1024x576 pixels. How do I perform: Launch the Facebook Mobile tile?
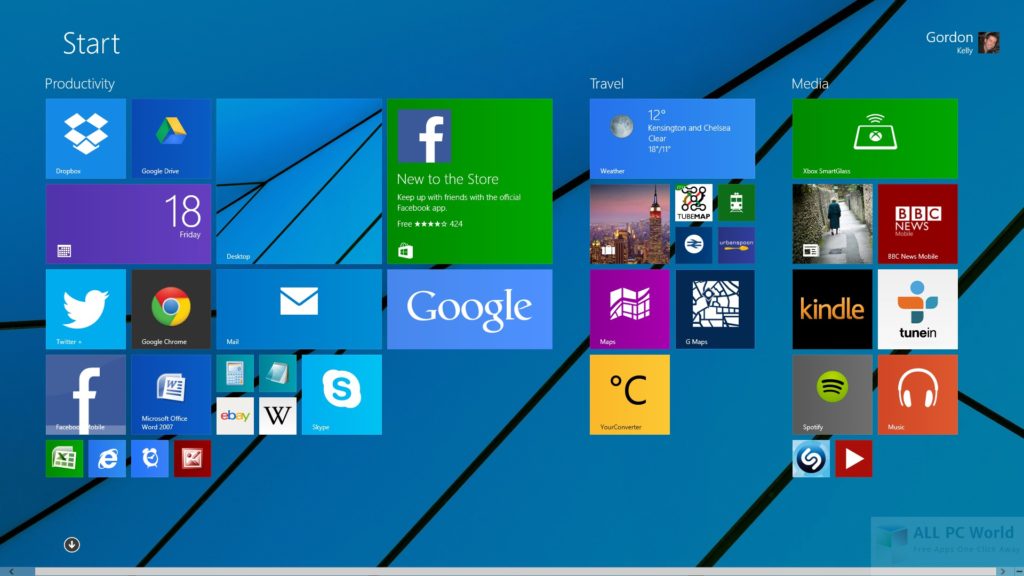click(86, 394)
